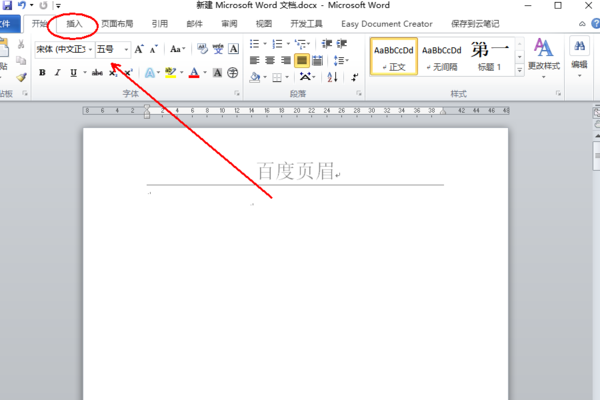Apply the 无间隔 style
This screenshot has width=600, height=400.
tap(442, 56)
